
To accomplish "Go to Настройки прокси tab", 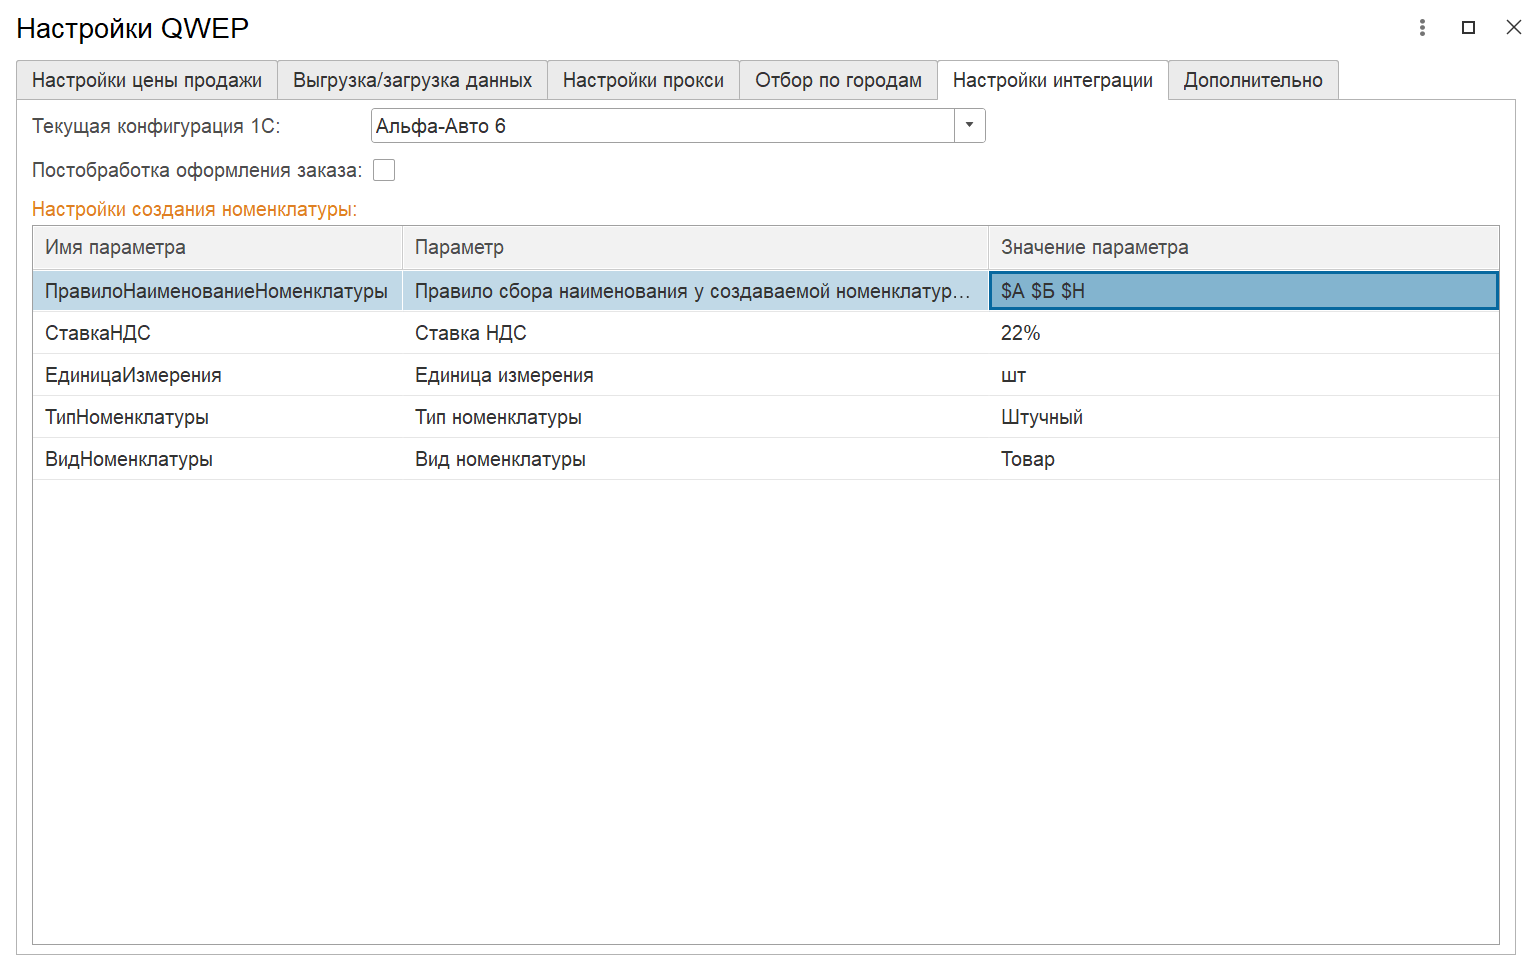I will [643, 81].
